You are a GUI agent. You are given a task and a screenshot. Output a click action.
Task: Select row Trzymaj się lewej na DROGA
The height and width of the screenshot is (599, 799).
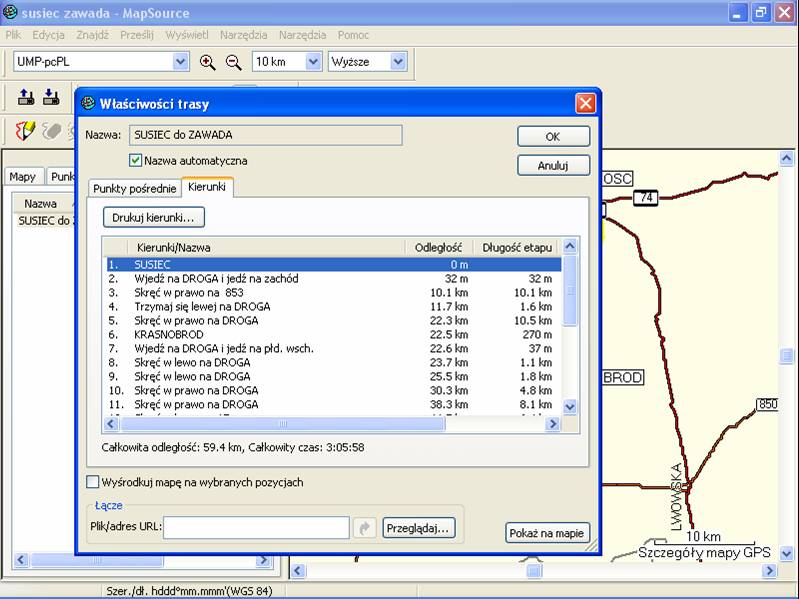333,307
